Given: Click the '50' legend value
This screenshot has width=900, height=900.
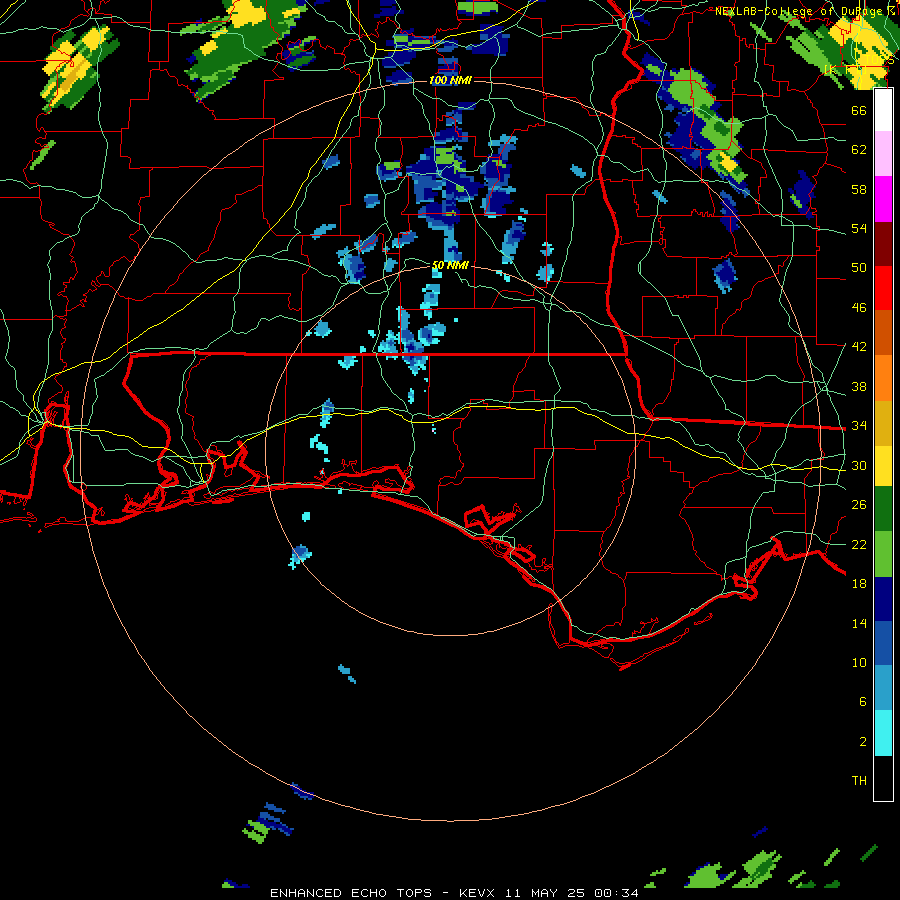Looking at the screenshot, I should point(859,267).
